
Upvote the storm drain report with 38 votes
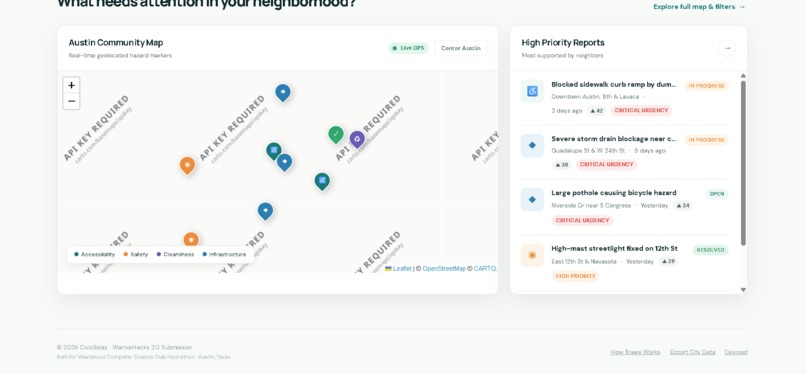(561, 165)
